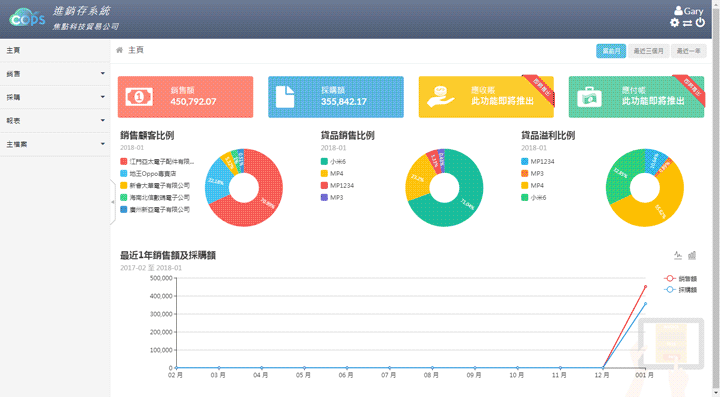Select the 最近三個月 period tab
Viewport: 720px width, 397px height.
click(648, 51)
